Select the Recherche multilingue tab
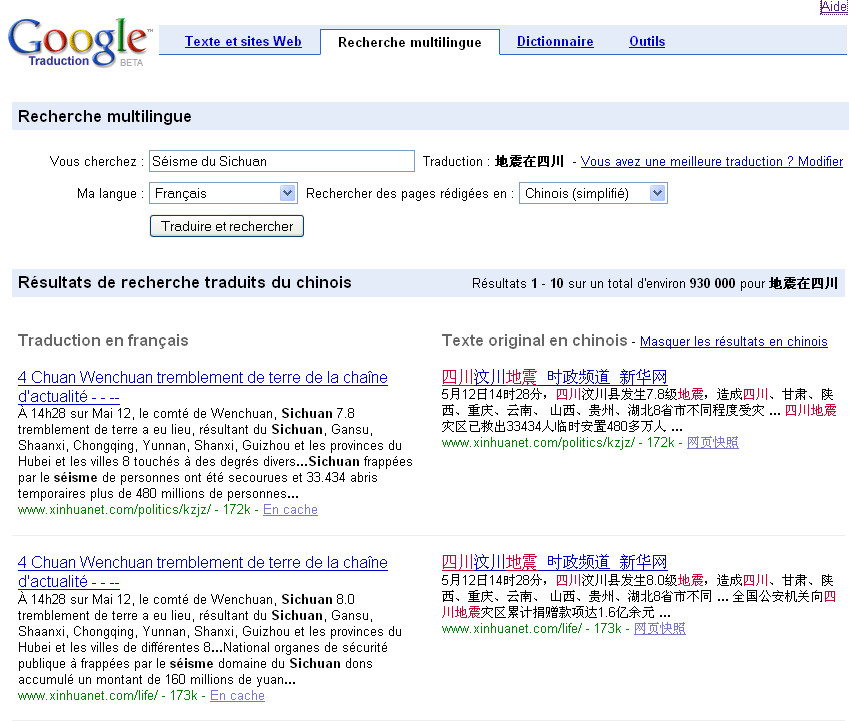Screen dimensions: 849x721 click(409, 42)
